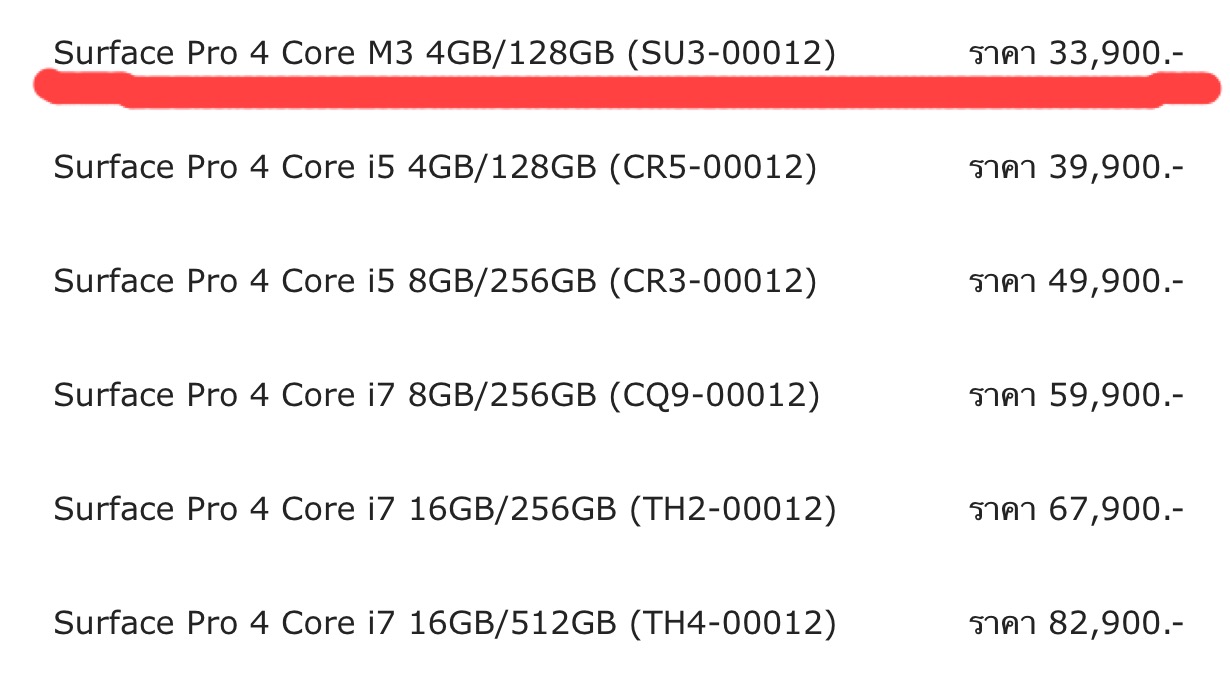The height and width of the screenshot is (678, 1230).
Task: Select model code CQ9-00012
Action: click(714, 396)
